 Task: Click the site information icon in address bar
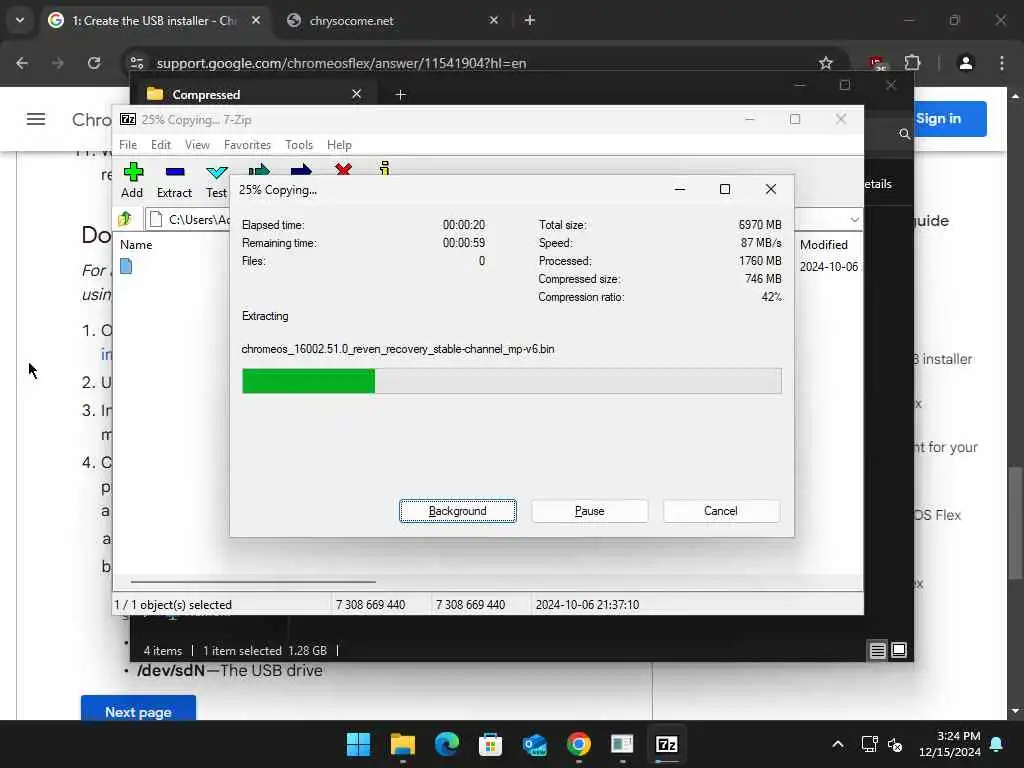click(x=137, y=63)
